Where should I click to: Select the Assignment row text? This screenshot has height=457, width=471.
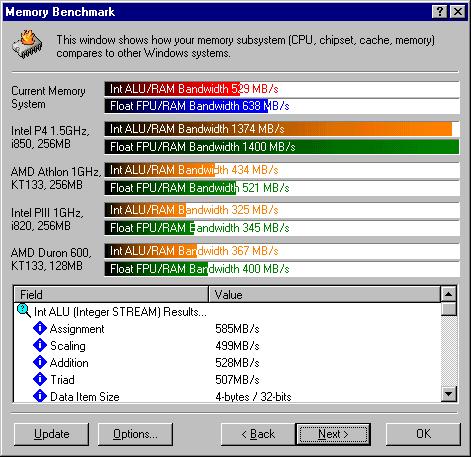77,329
